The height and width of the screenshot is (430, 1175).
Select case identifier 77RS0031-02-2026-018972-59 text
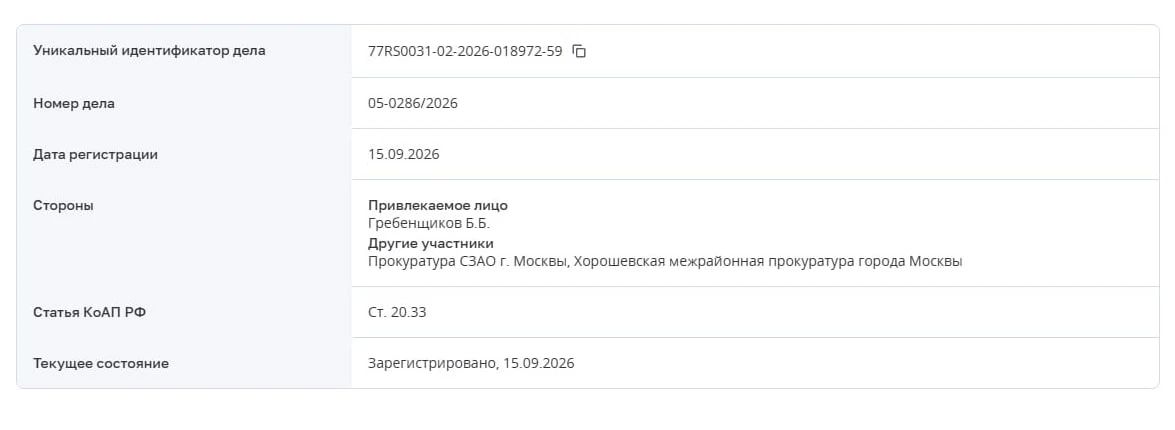465,52
